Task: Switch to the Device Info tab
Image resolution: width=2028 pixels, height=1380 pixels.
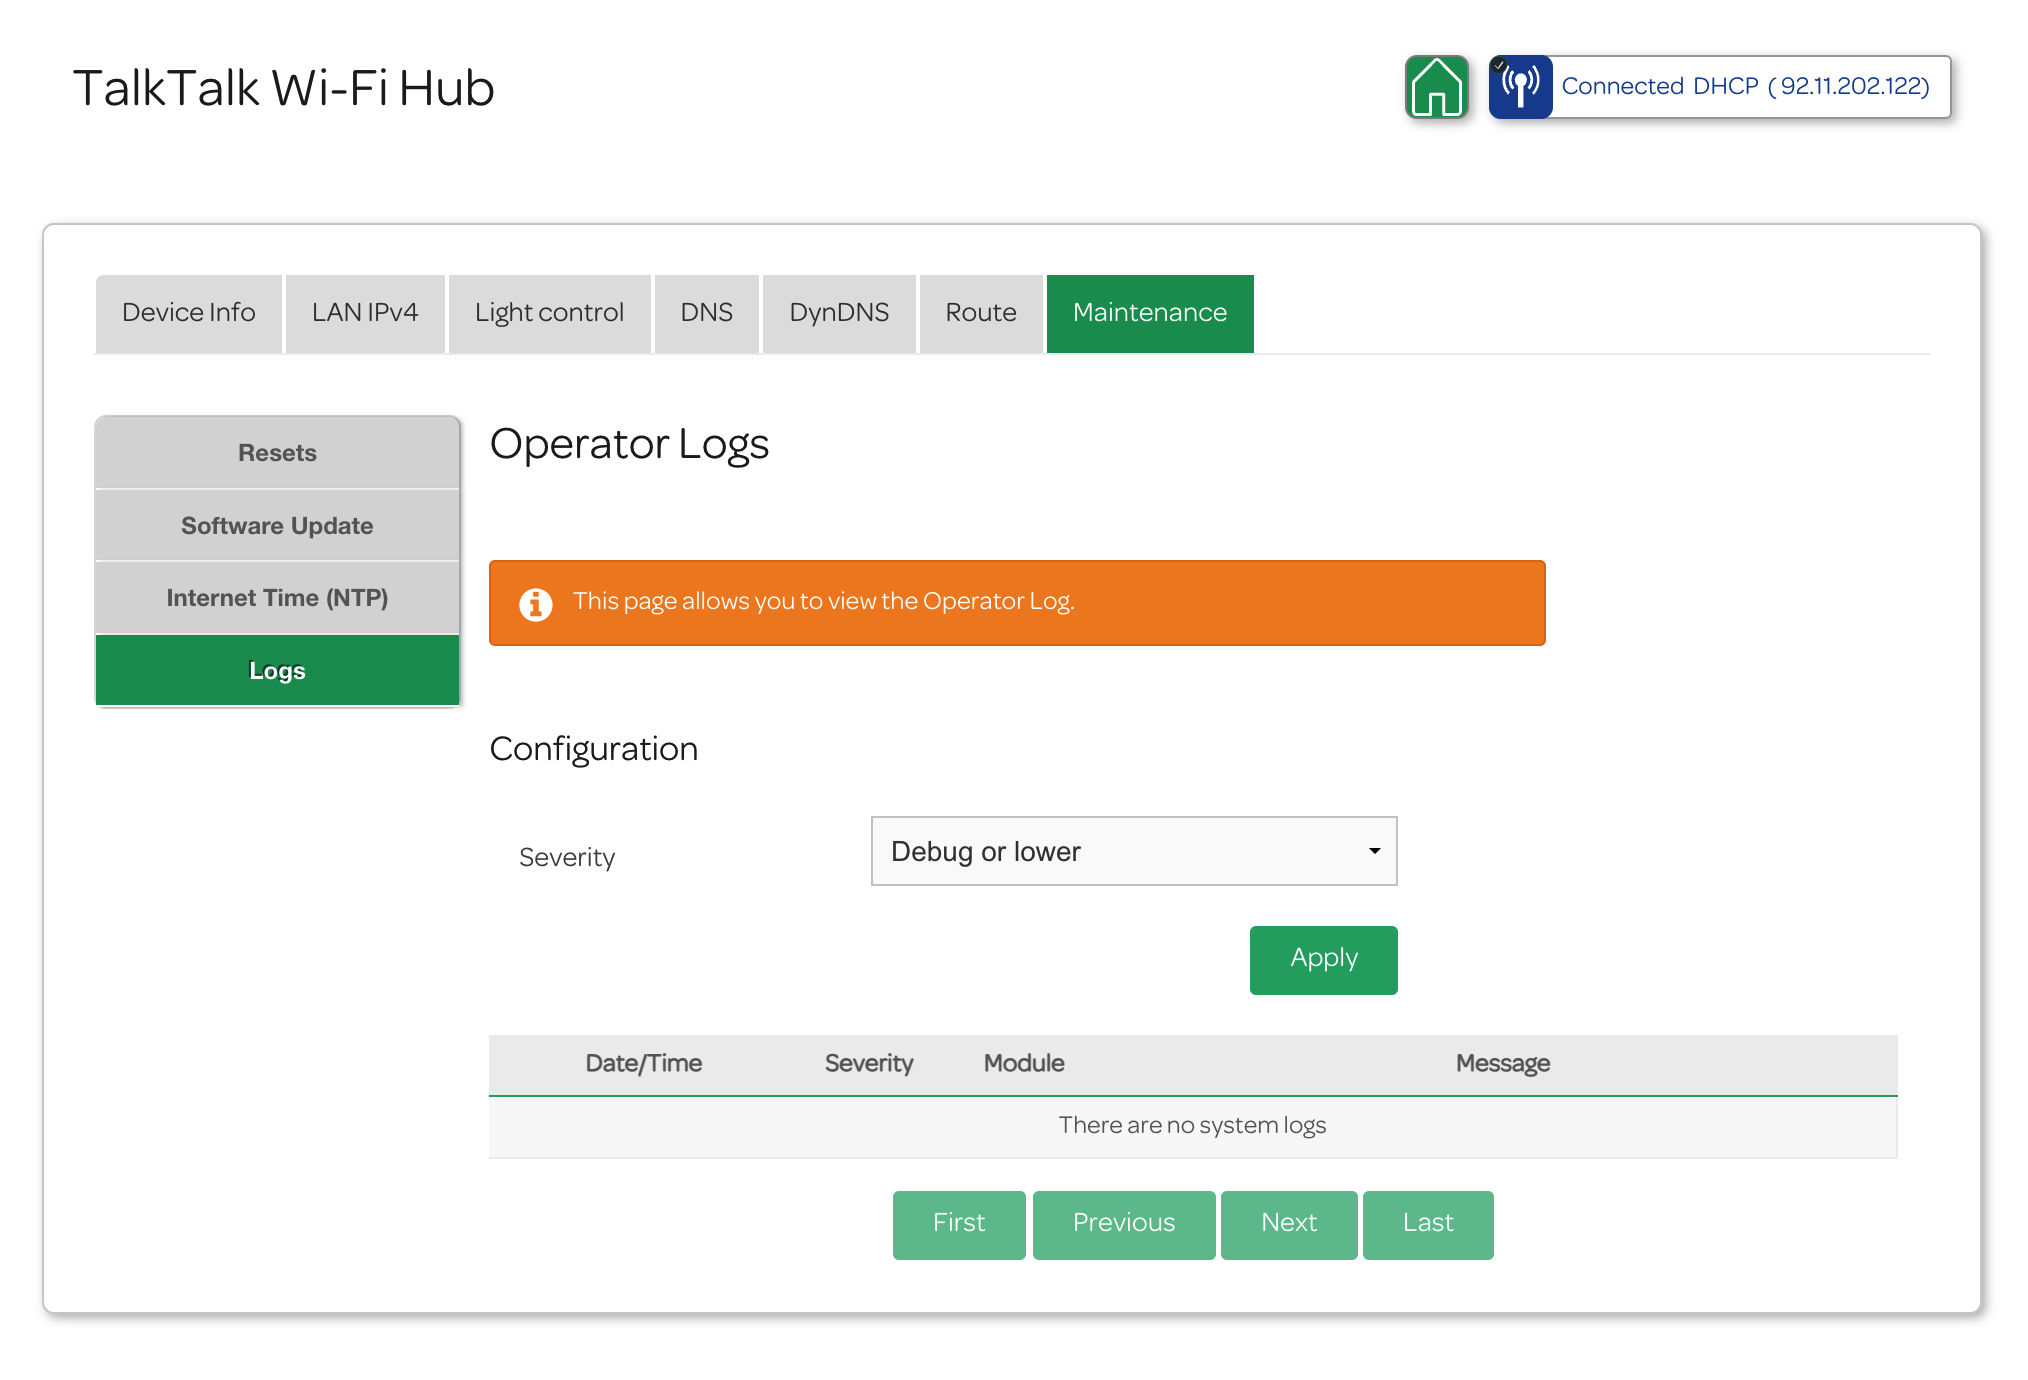Action: (x=188, y=313)
